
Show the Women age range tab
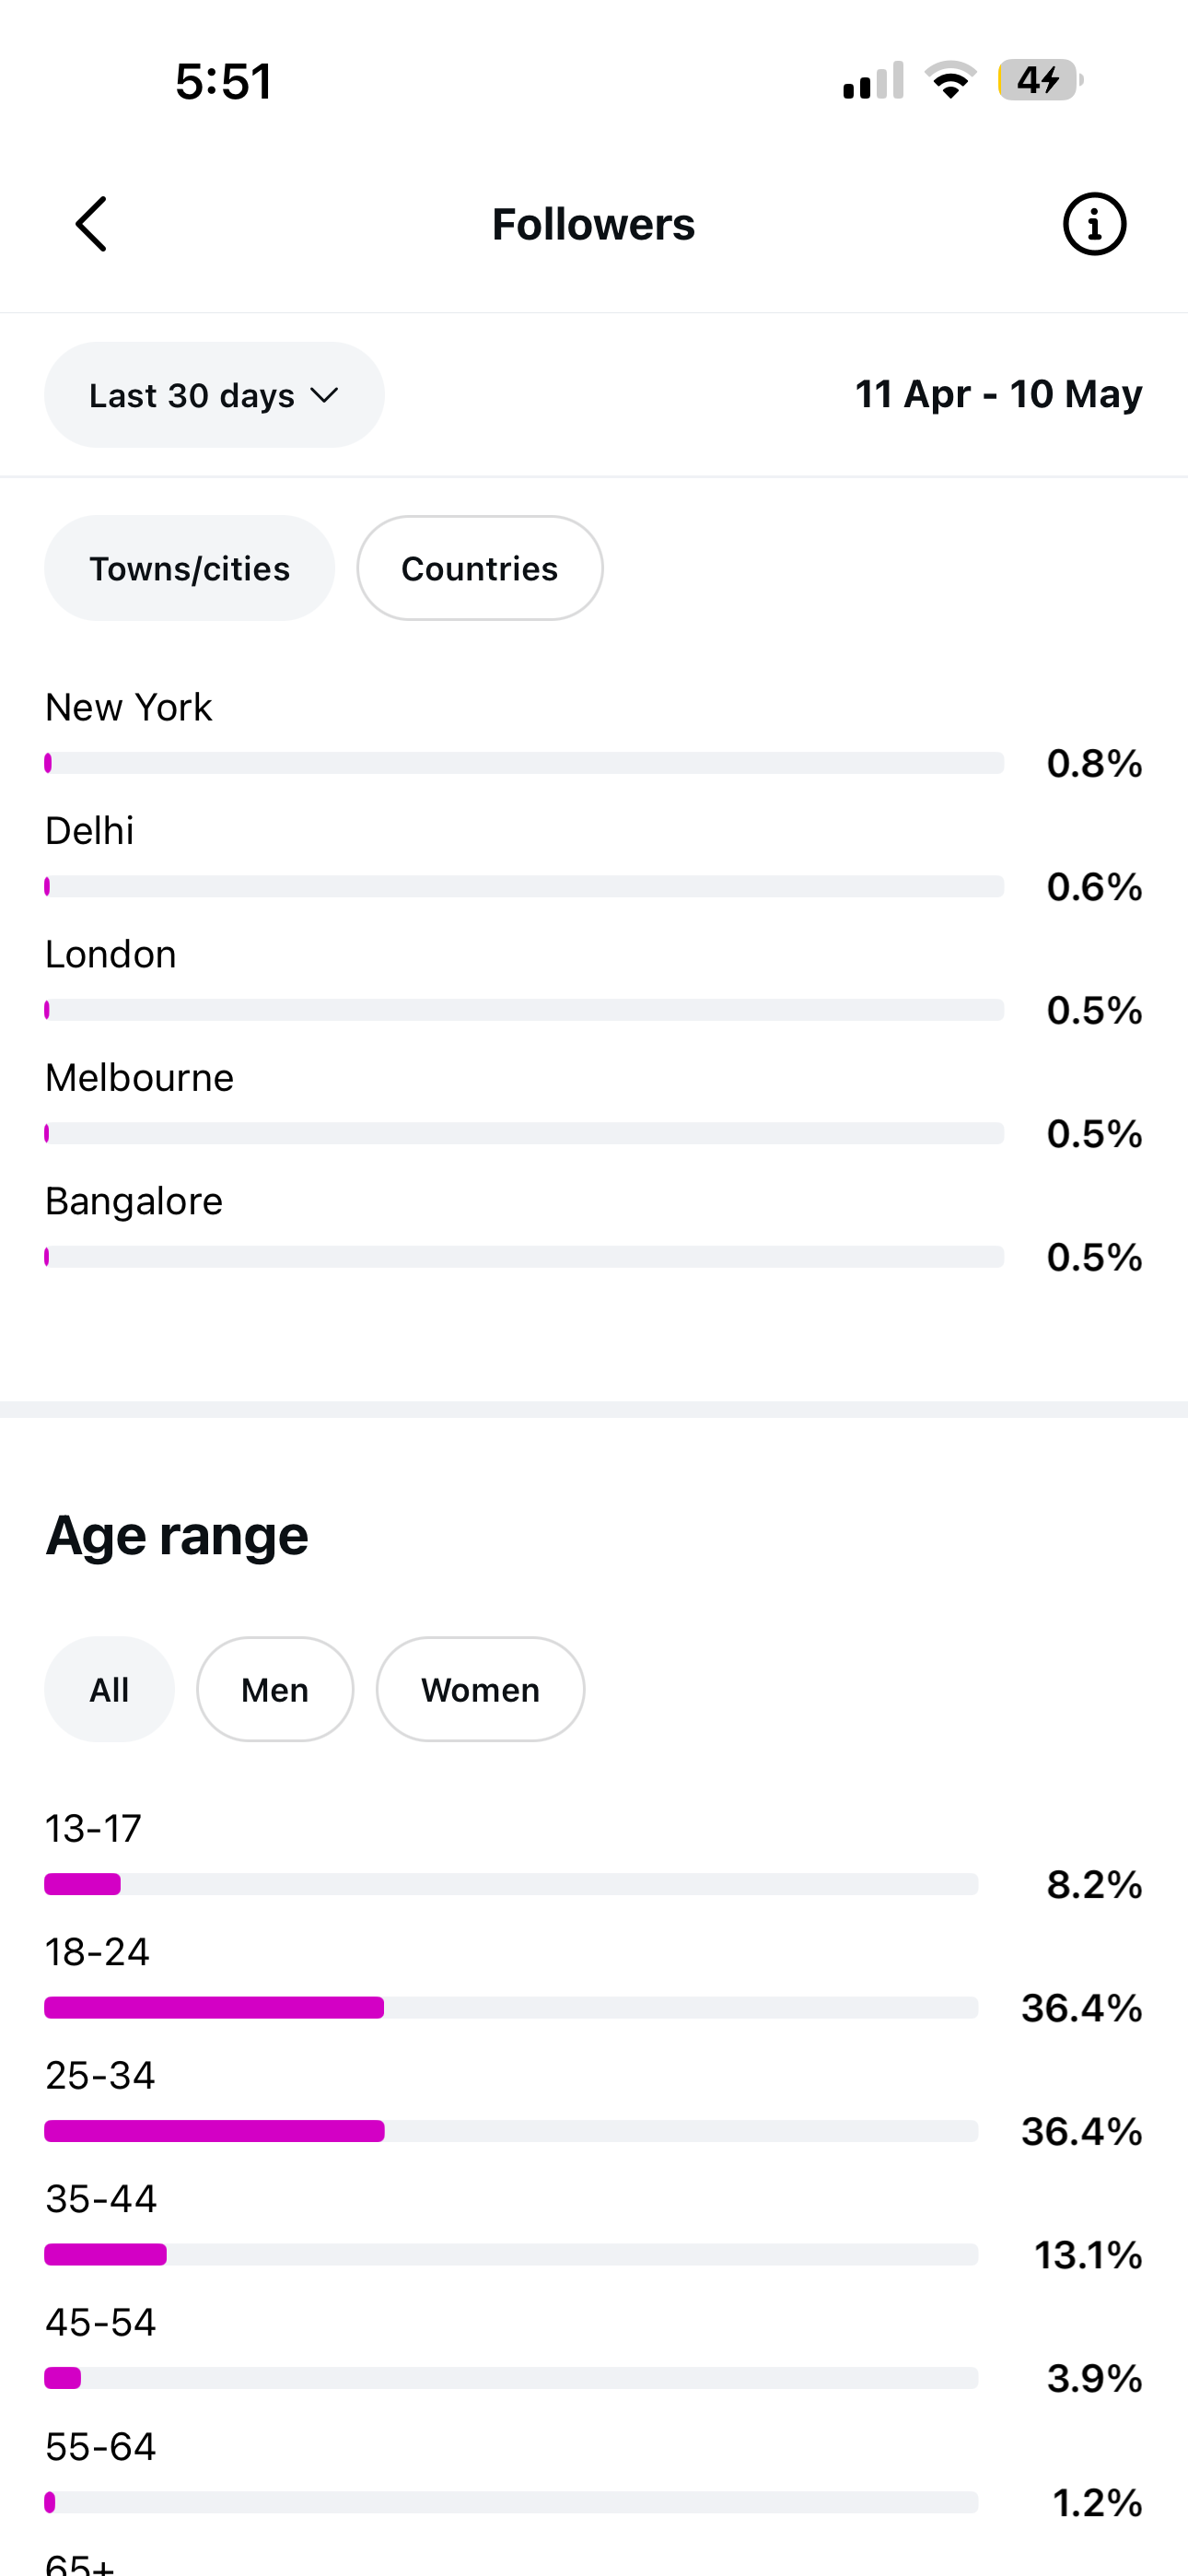pos(480,1689)
